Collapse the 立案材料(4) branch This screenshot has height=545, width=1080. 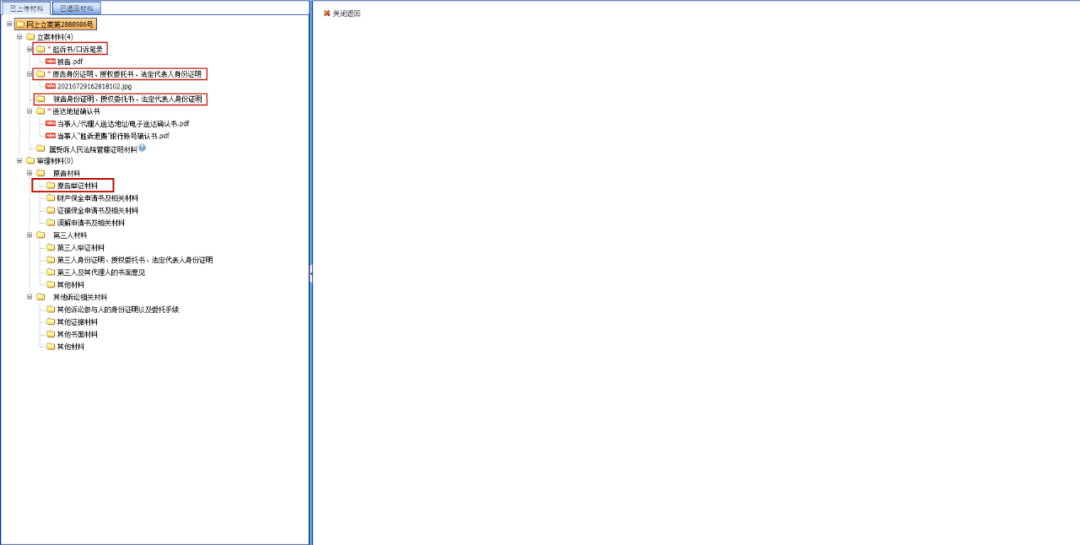(x=19, y=37)
